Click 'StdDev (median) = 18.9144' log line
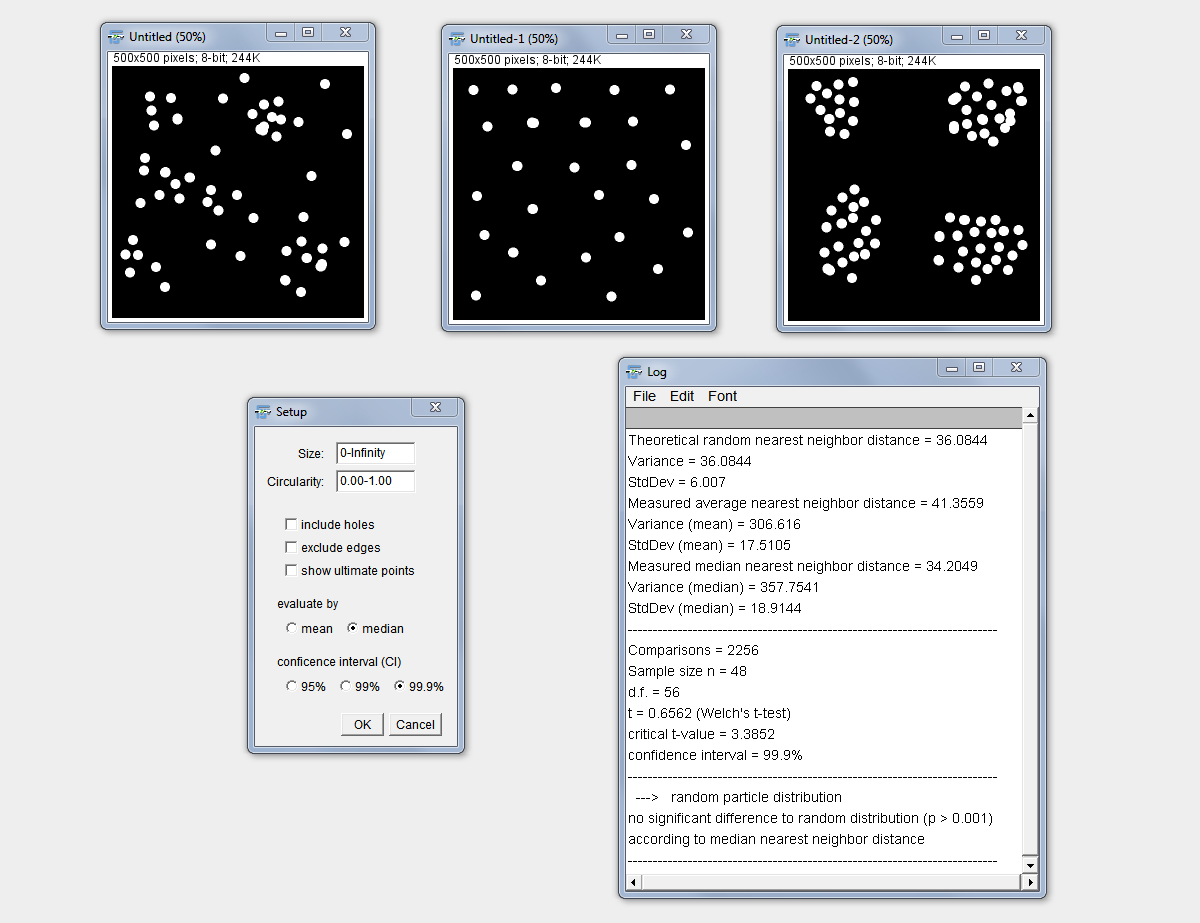The height and width of the screenshot is (923, 1200). click(715, 608)
